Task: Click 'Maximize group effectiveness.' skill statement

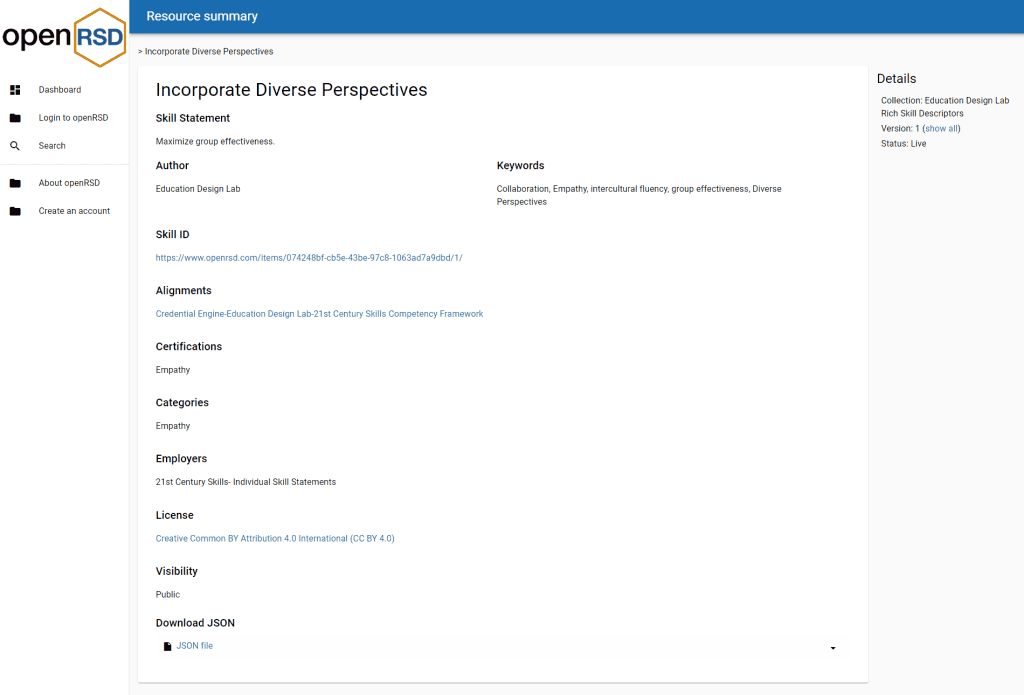Action: click(x=215, y=142)
